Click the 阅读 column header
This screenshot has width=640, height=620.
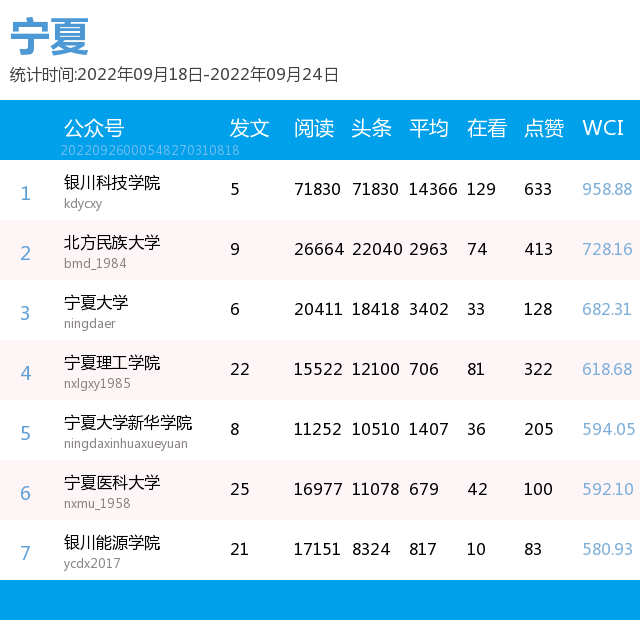tap(314, 128)
